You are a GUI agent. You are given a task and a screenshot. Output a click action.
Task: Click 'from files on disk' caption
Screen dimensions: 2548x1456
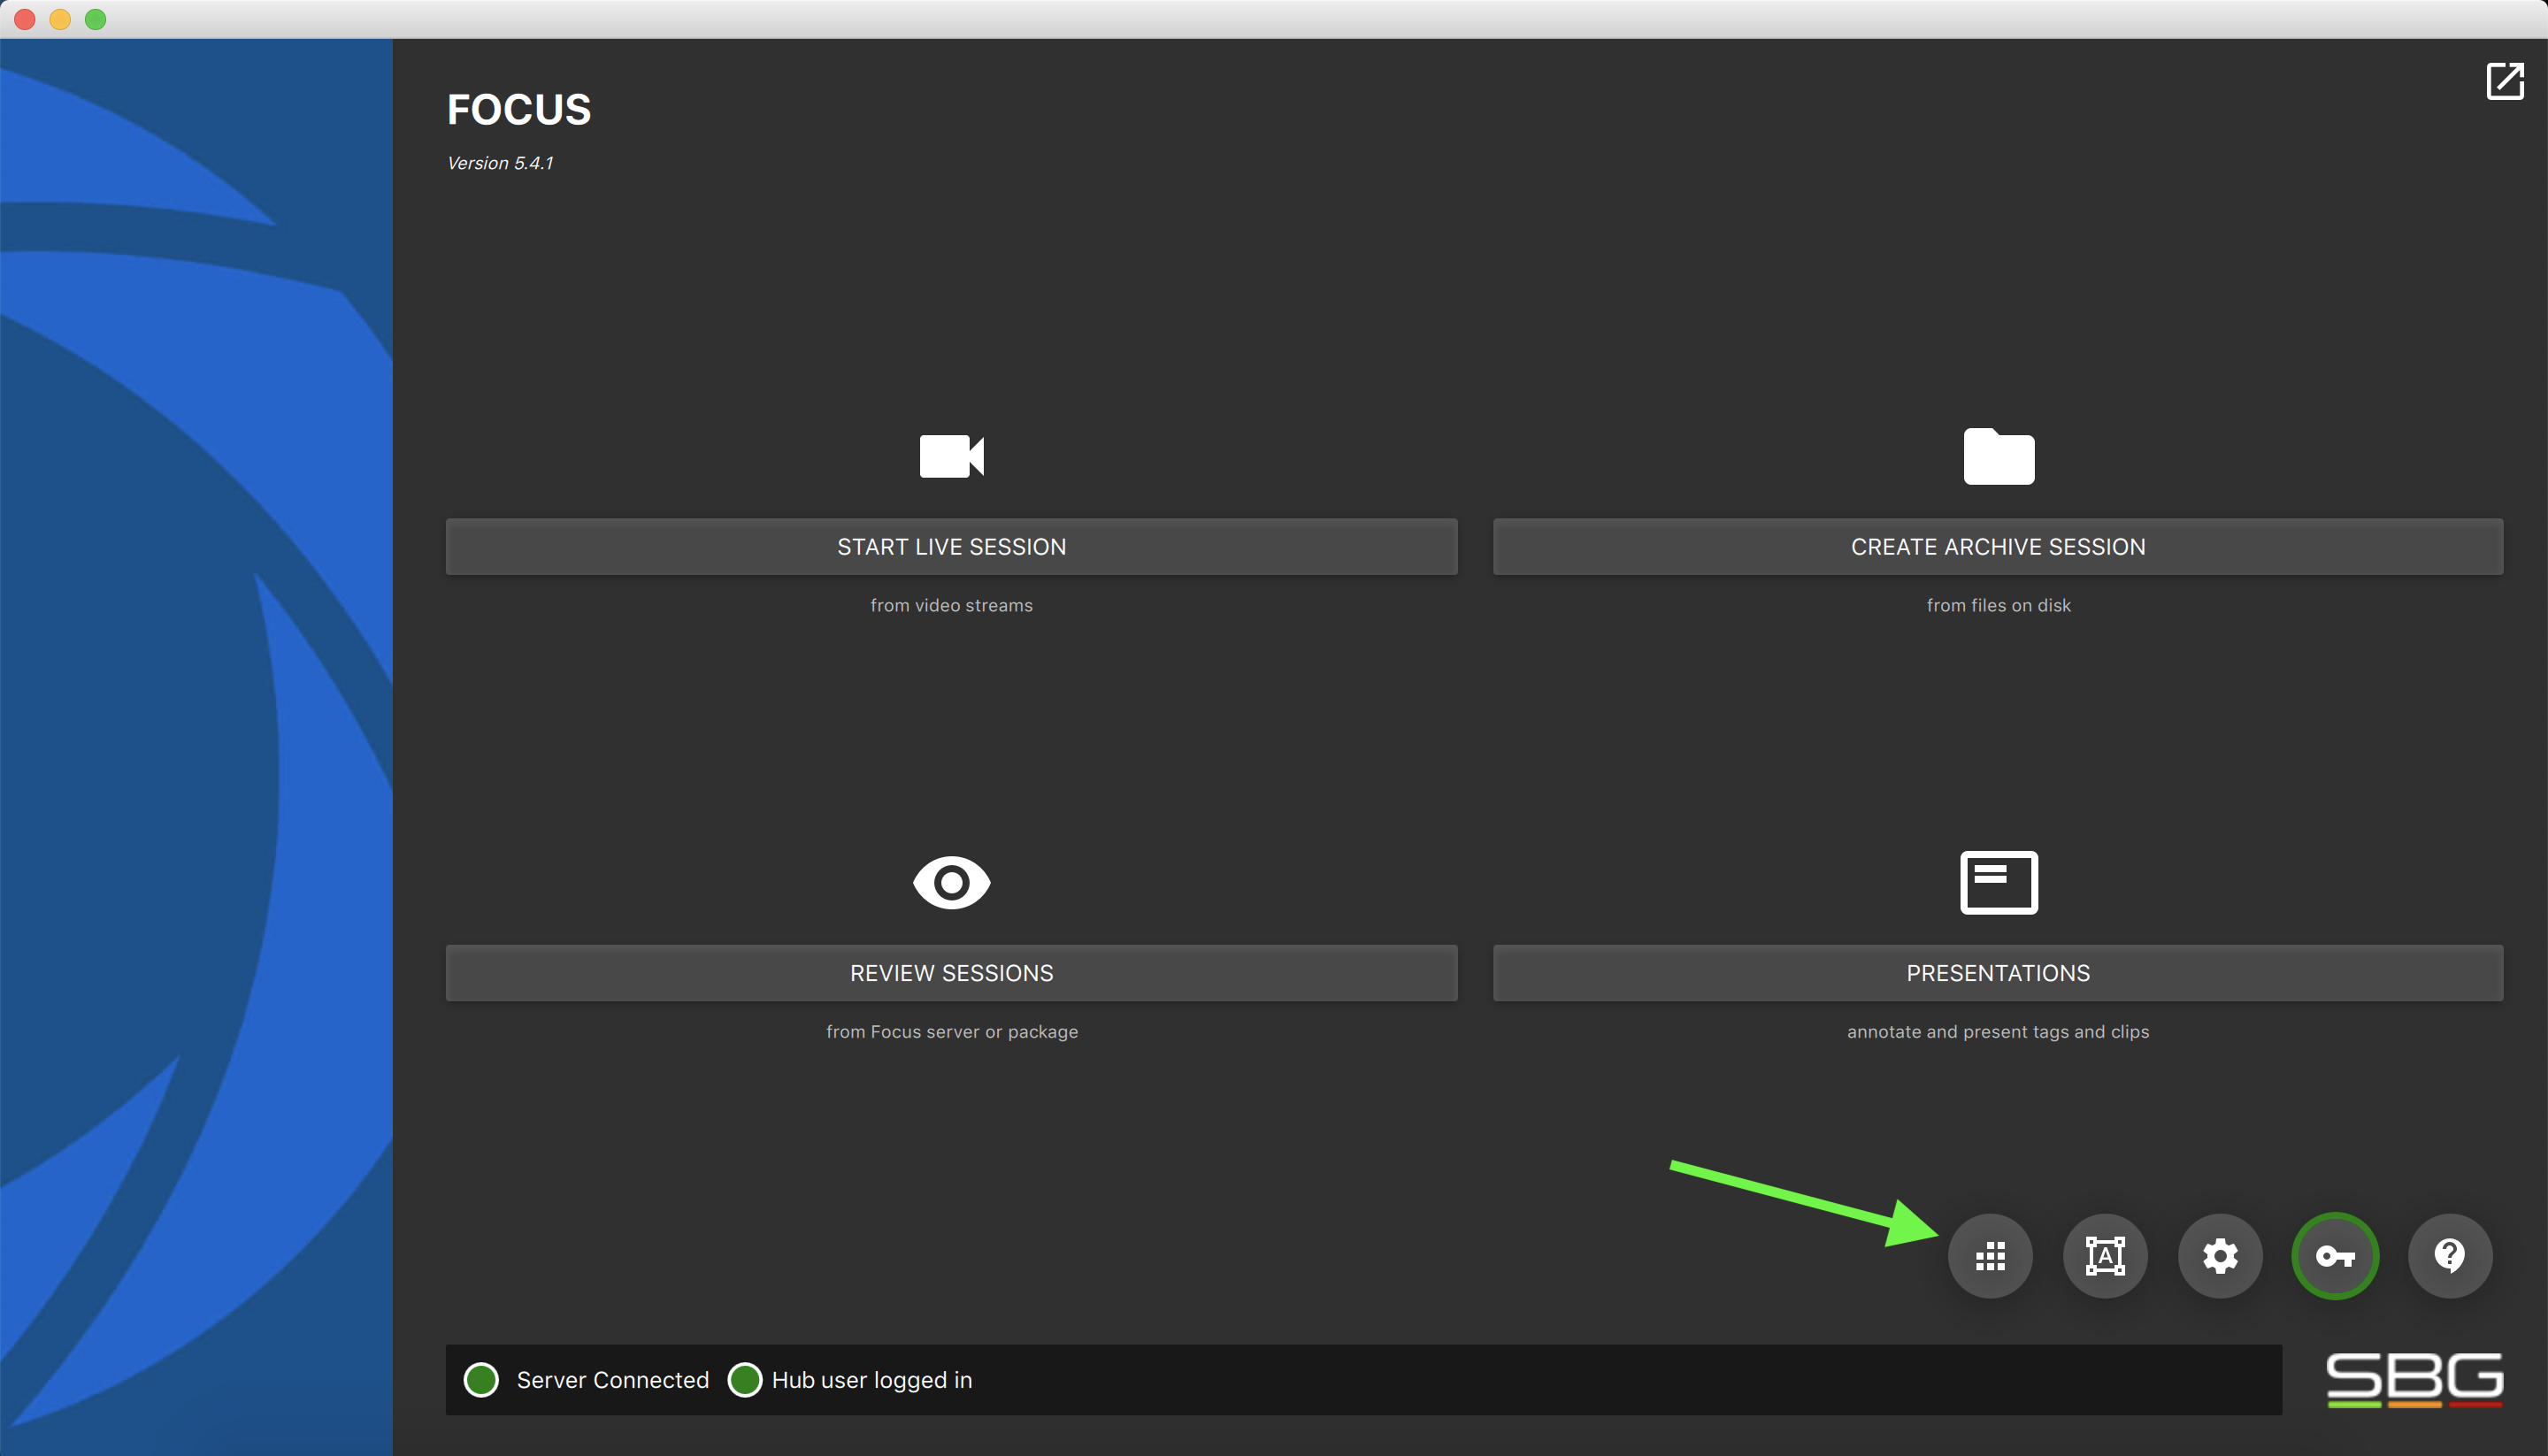coord(1999,605)
